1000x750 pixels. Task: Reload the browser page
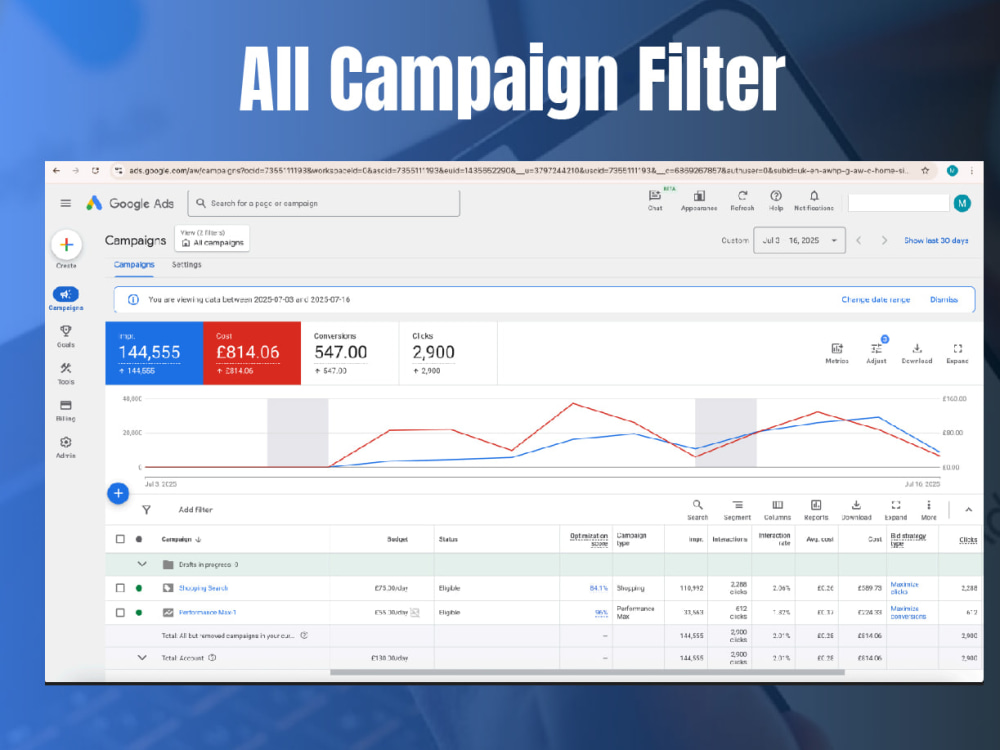[x=95, y=171]
